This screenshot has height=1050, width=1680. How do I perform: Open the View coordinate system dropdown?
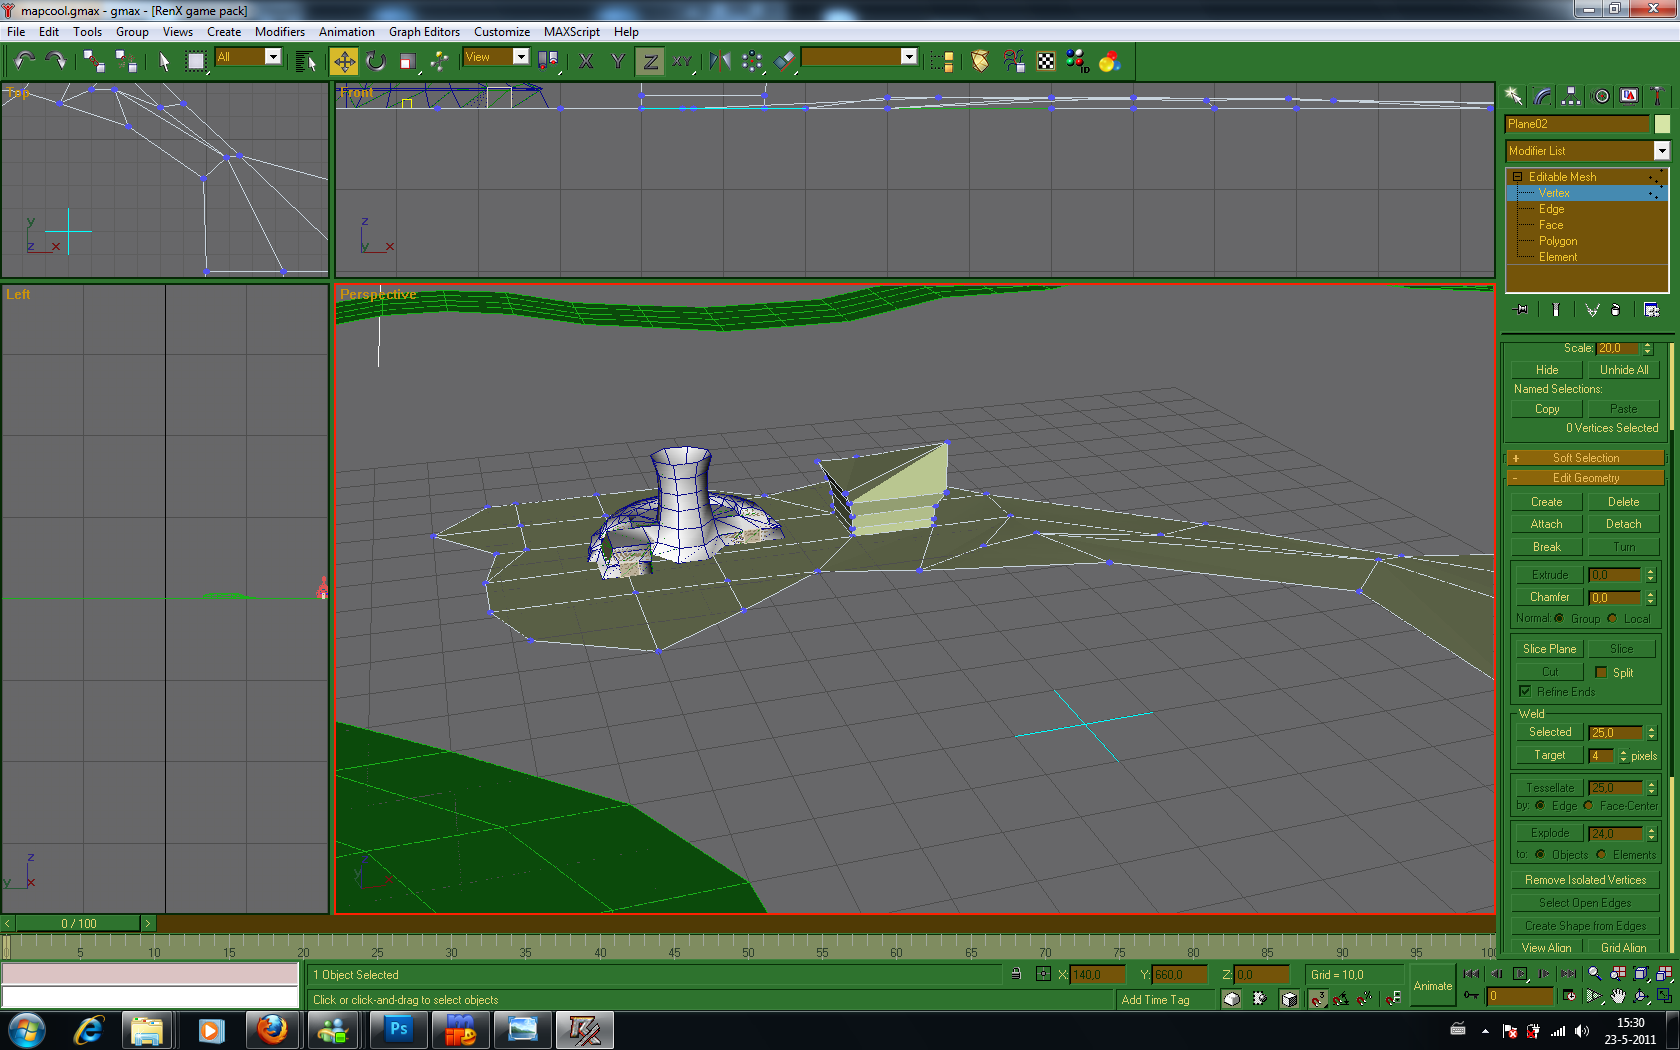[520, 57]
